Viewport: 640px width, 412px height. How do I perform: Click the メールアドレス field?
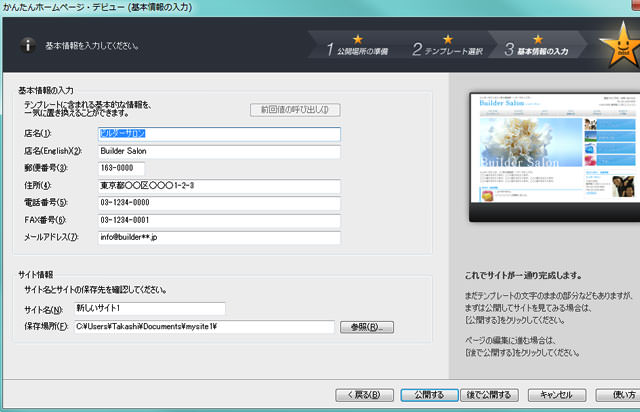click(219, 238)
